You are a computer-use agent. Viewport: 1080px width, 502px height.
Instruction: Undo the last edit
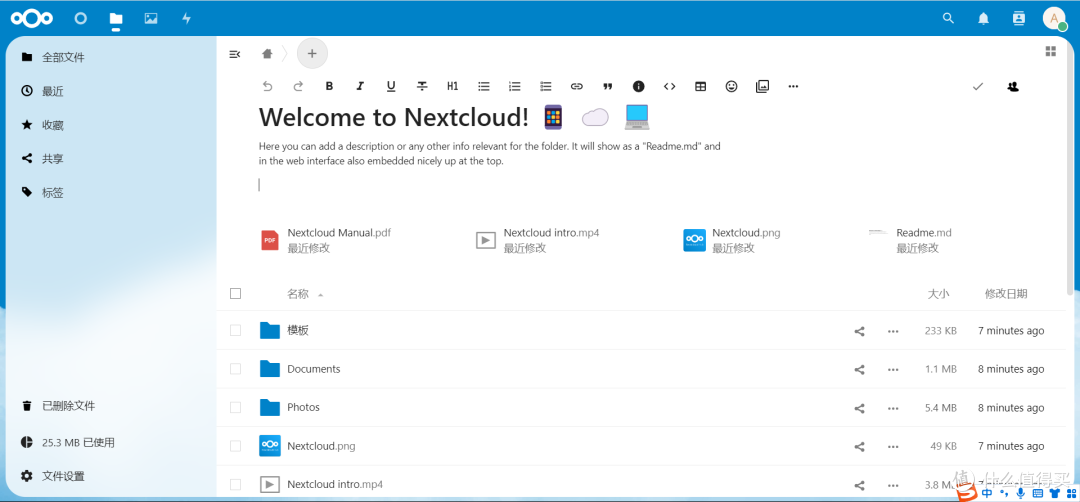click(268, 87)
